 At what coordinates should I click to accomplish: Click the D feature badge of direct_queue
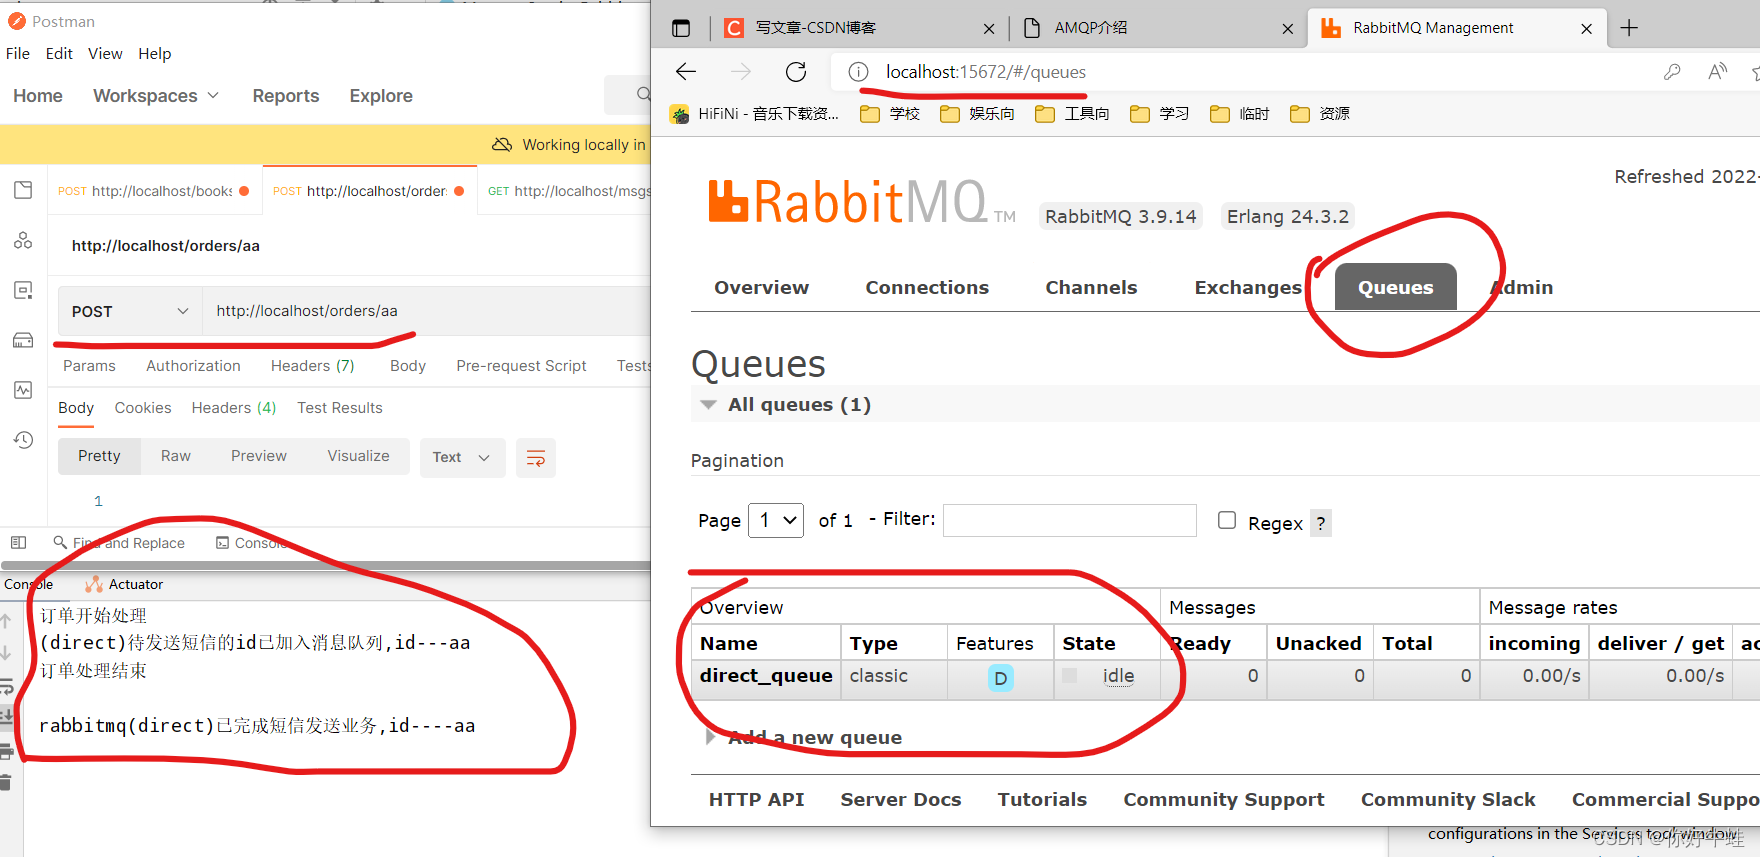1000,678
